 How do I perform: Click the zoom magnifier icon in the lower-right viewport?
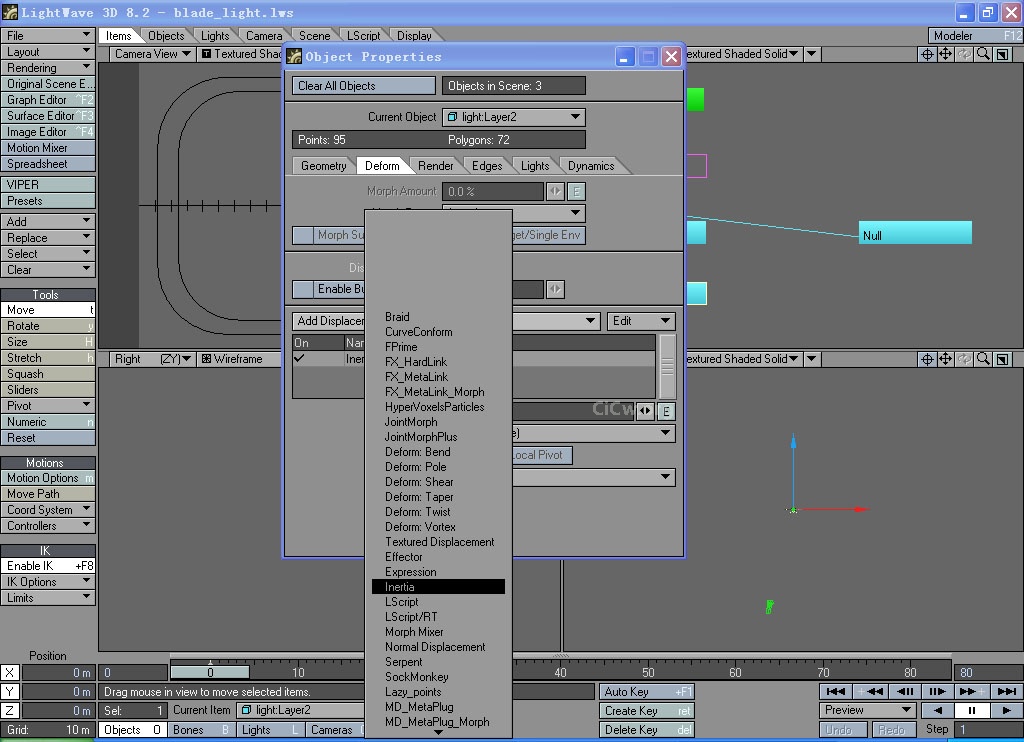pos(983,359)
